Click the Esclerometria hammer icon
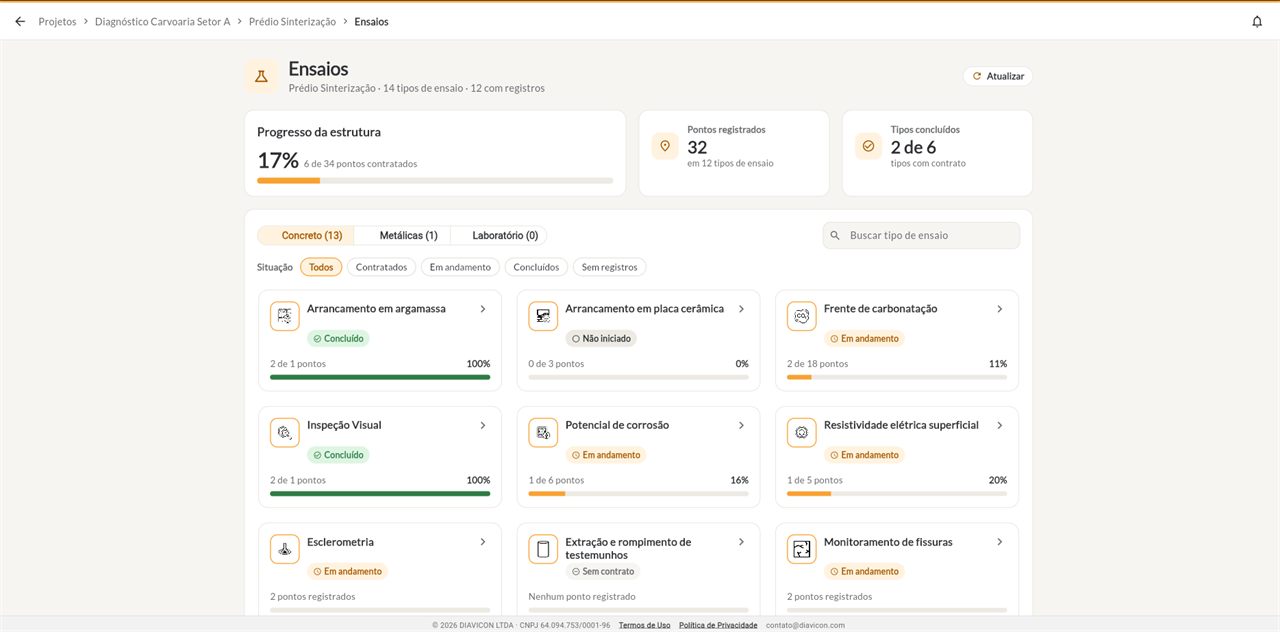This screenshot has height=632, width=1280. (x=285, y=549)
